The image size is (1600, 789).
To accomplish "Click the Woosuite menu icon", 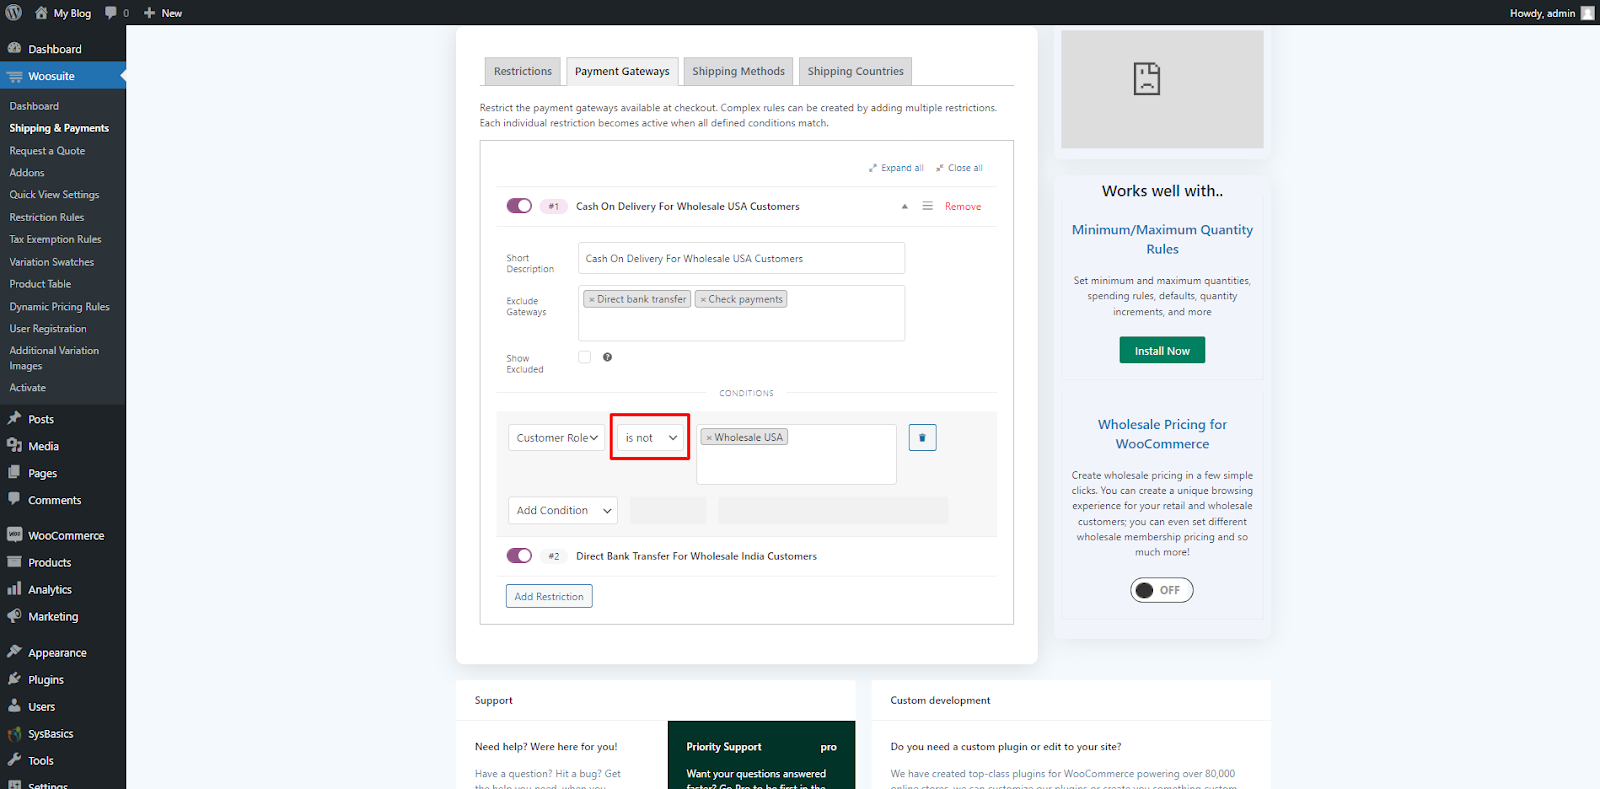I will (14, 76).
